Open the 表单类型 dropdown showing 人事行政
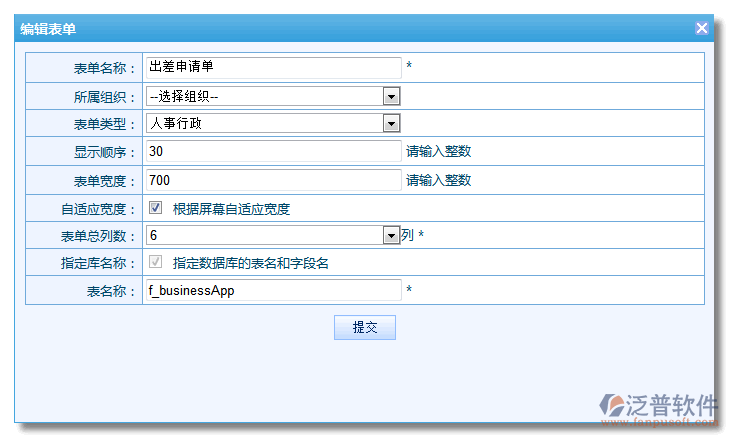This screenshot has height=438, width=729. 273,123
